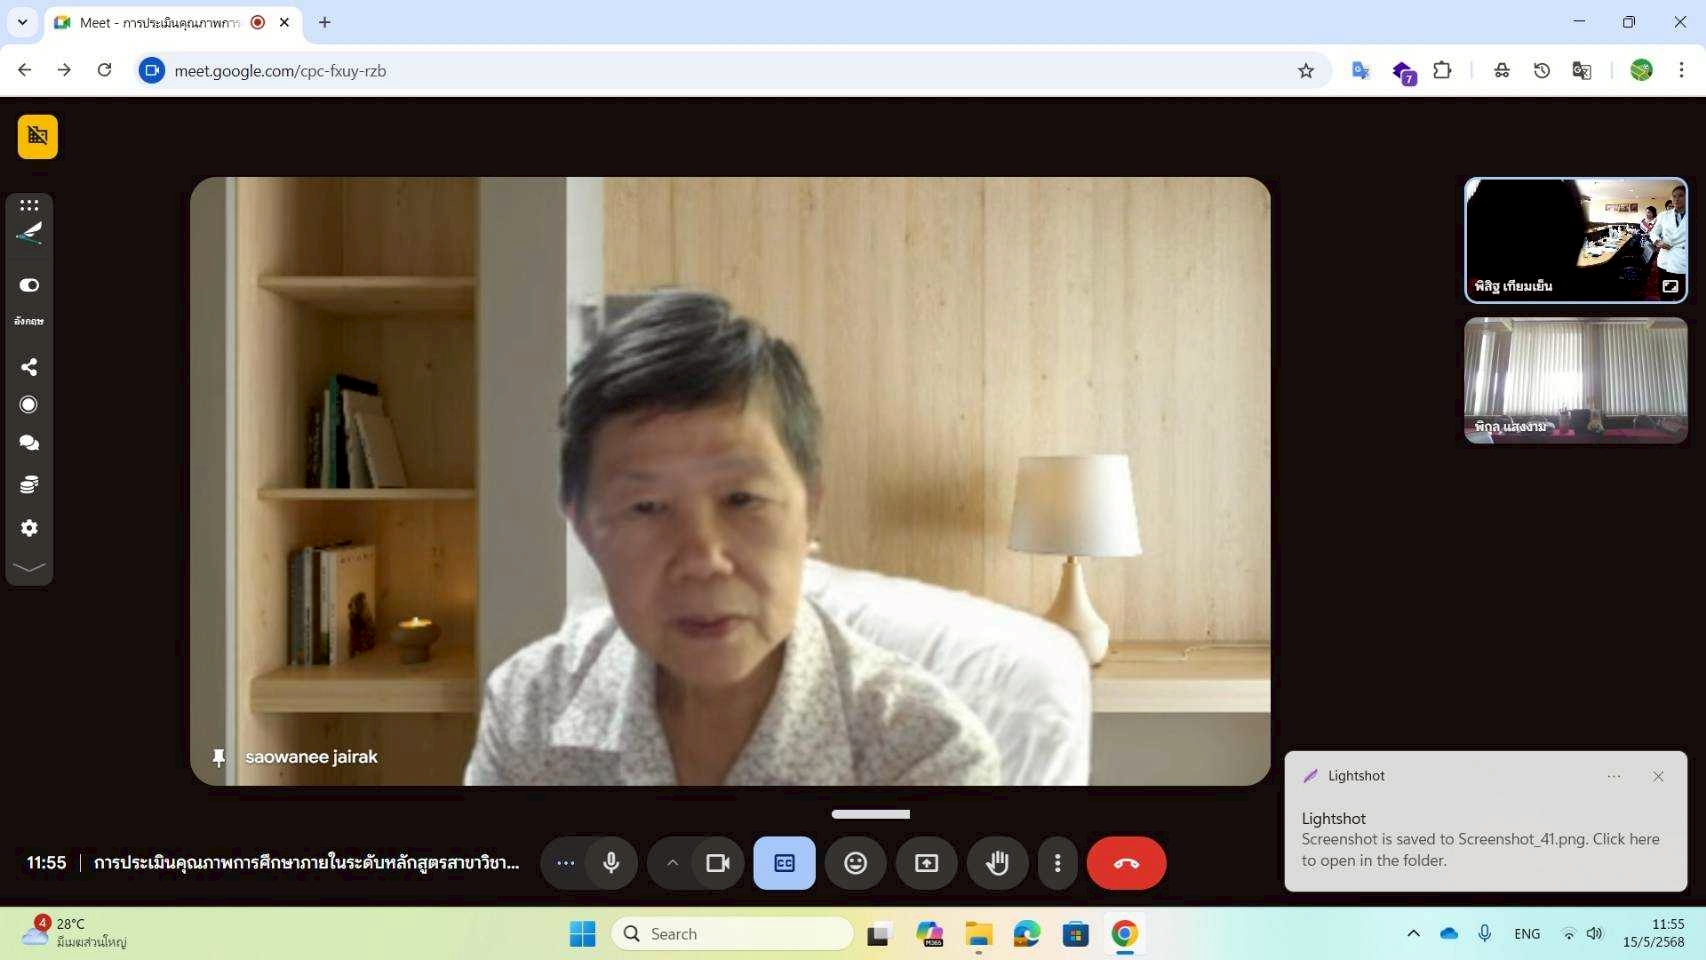The height and width of the screenshot is (960, 1706).
Task: Open a new browser tab
Action: 324,22
